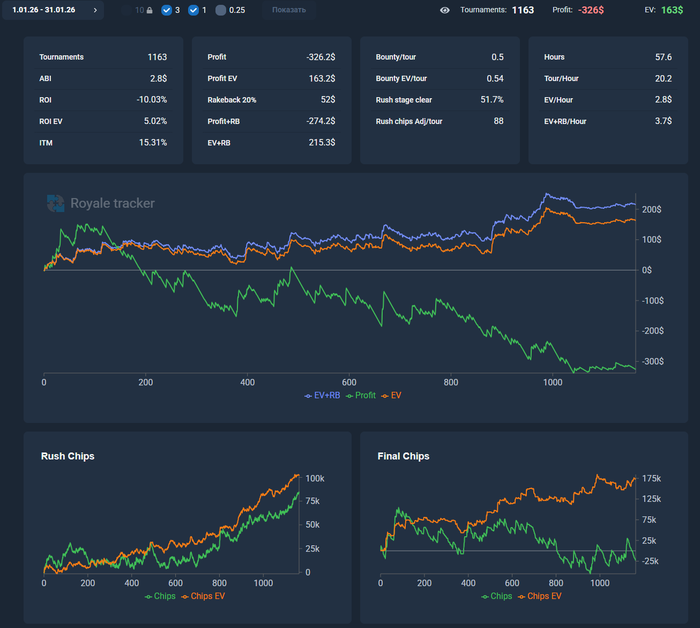Image resolution: width=700 pixels, height=628 pixels.
Task: Select the Rush Chips chart title
Action: [68, 456]
